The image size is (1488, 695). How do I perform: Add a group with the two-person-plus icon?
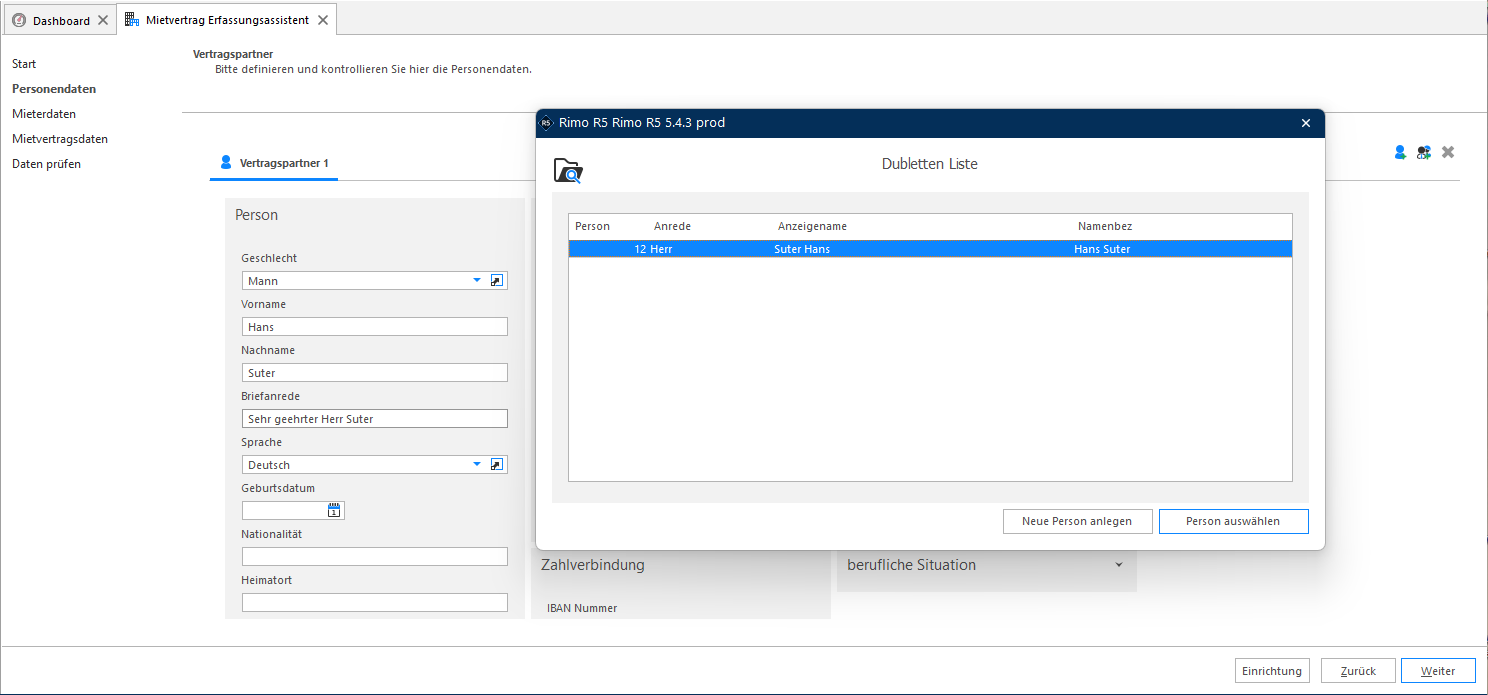point(1424,152)
